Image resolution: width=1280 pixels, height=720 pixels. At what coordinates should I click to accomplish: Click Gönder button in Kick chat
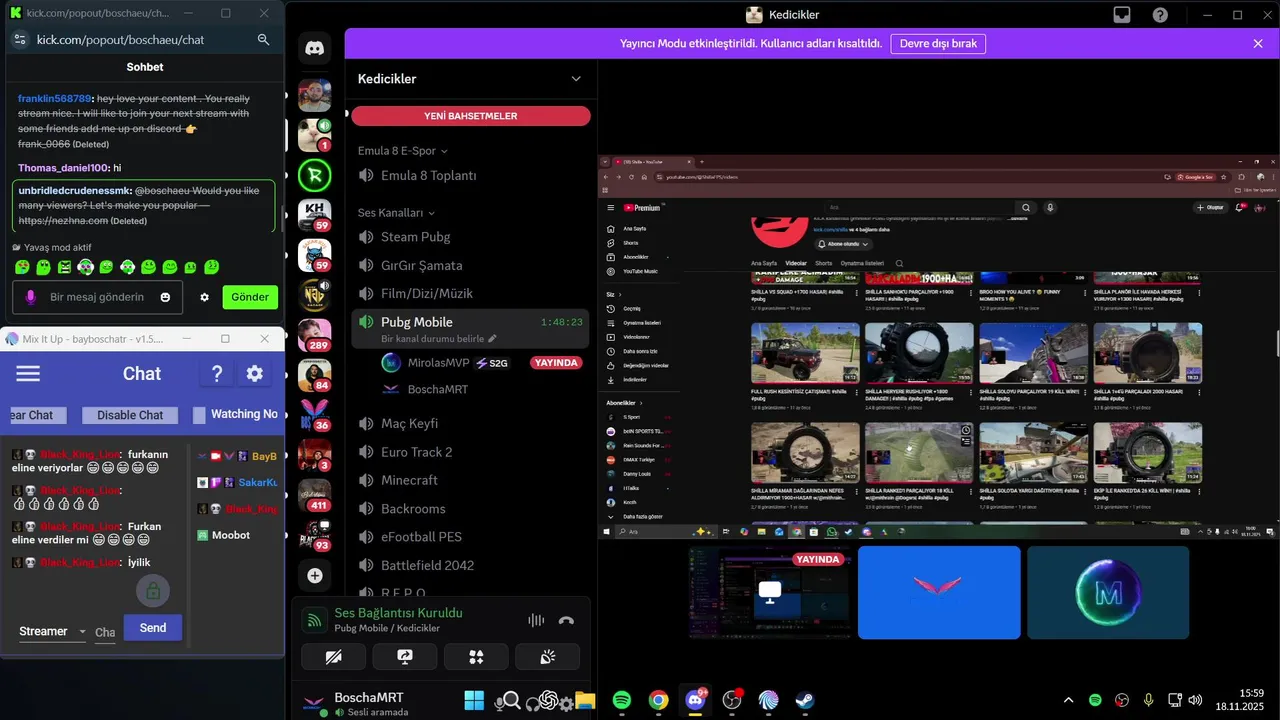[x=250, y=297]
